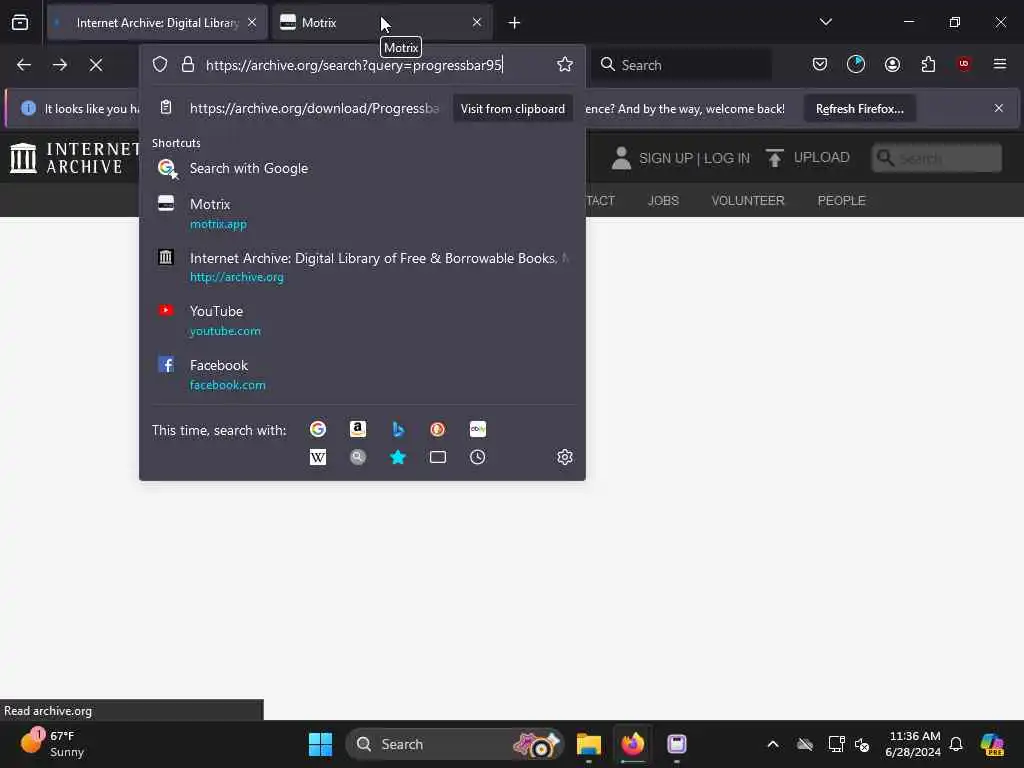
Task: Open the circular progress extension icon
Action: click(856, 64)
